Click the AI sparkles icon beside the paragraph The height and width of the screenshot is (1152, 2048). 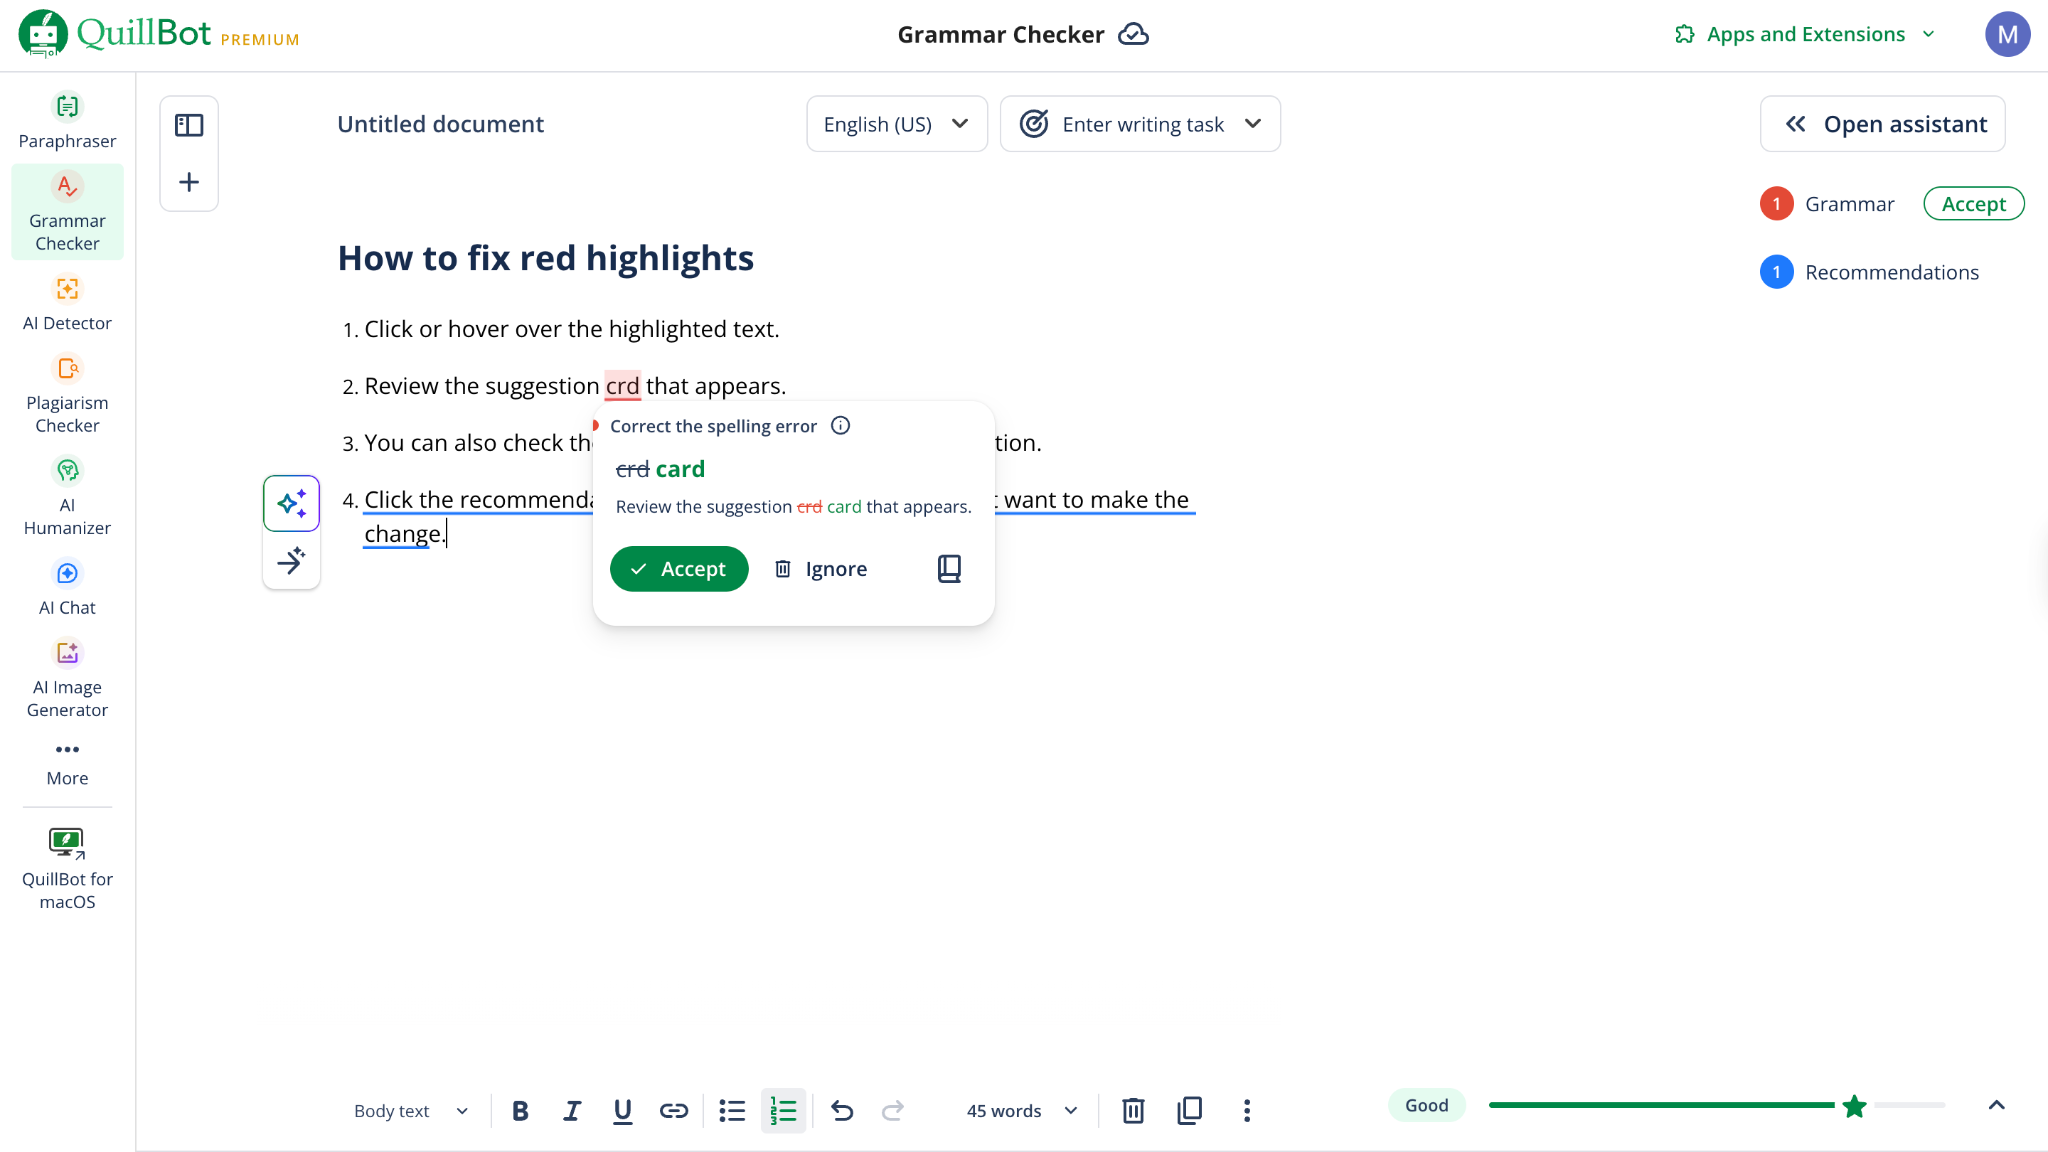tap(291, 503)
